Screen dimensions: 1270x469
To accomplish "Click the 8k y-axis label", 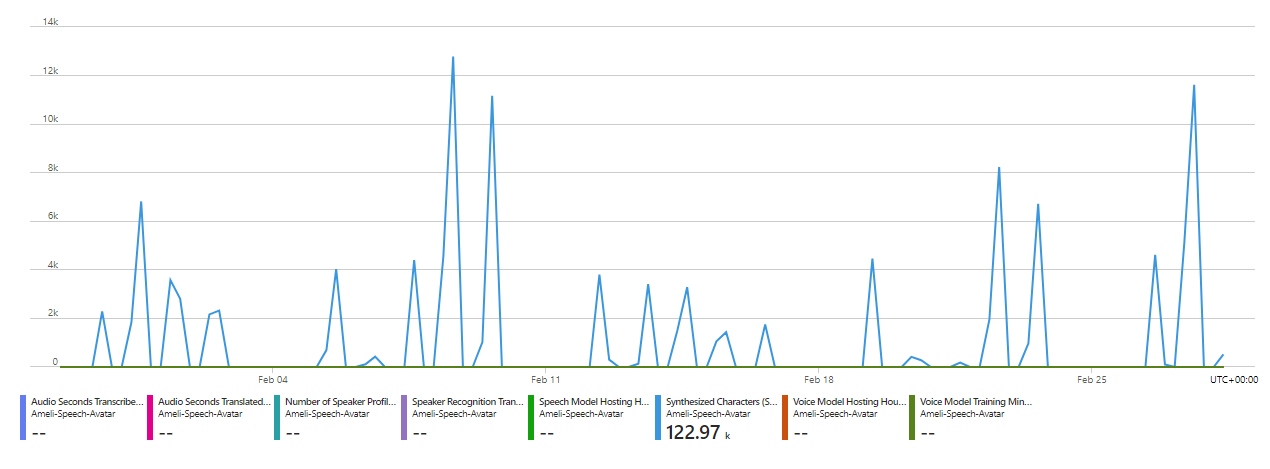I will click(x=54, y=168).
